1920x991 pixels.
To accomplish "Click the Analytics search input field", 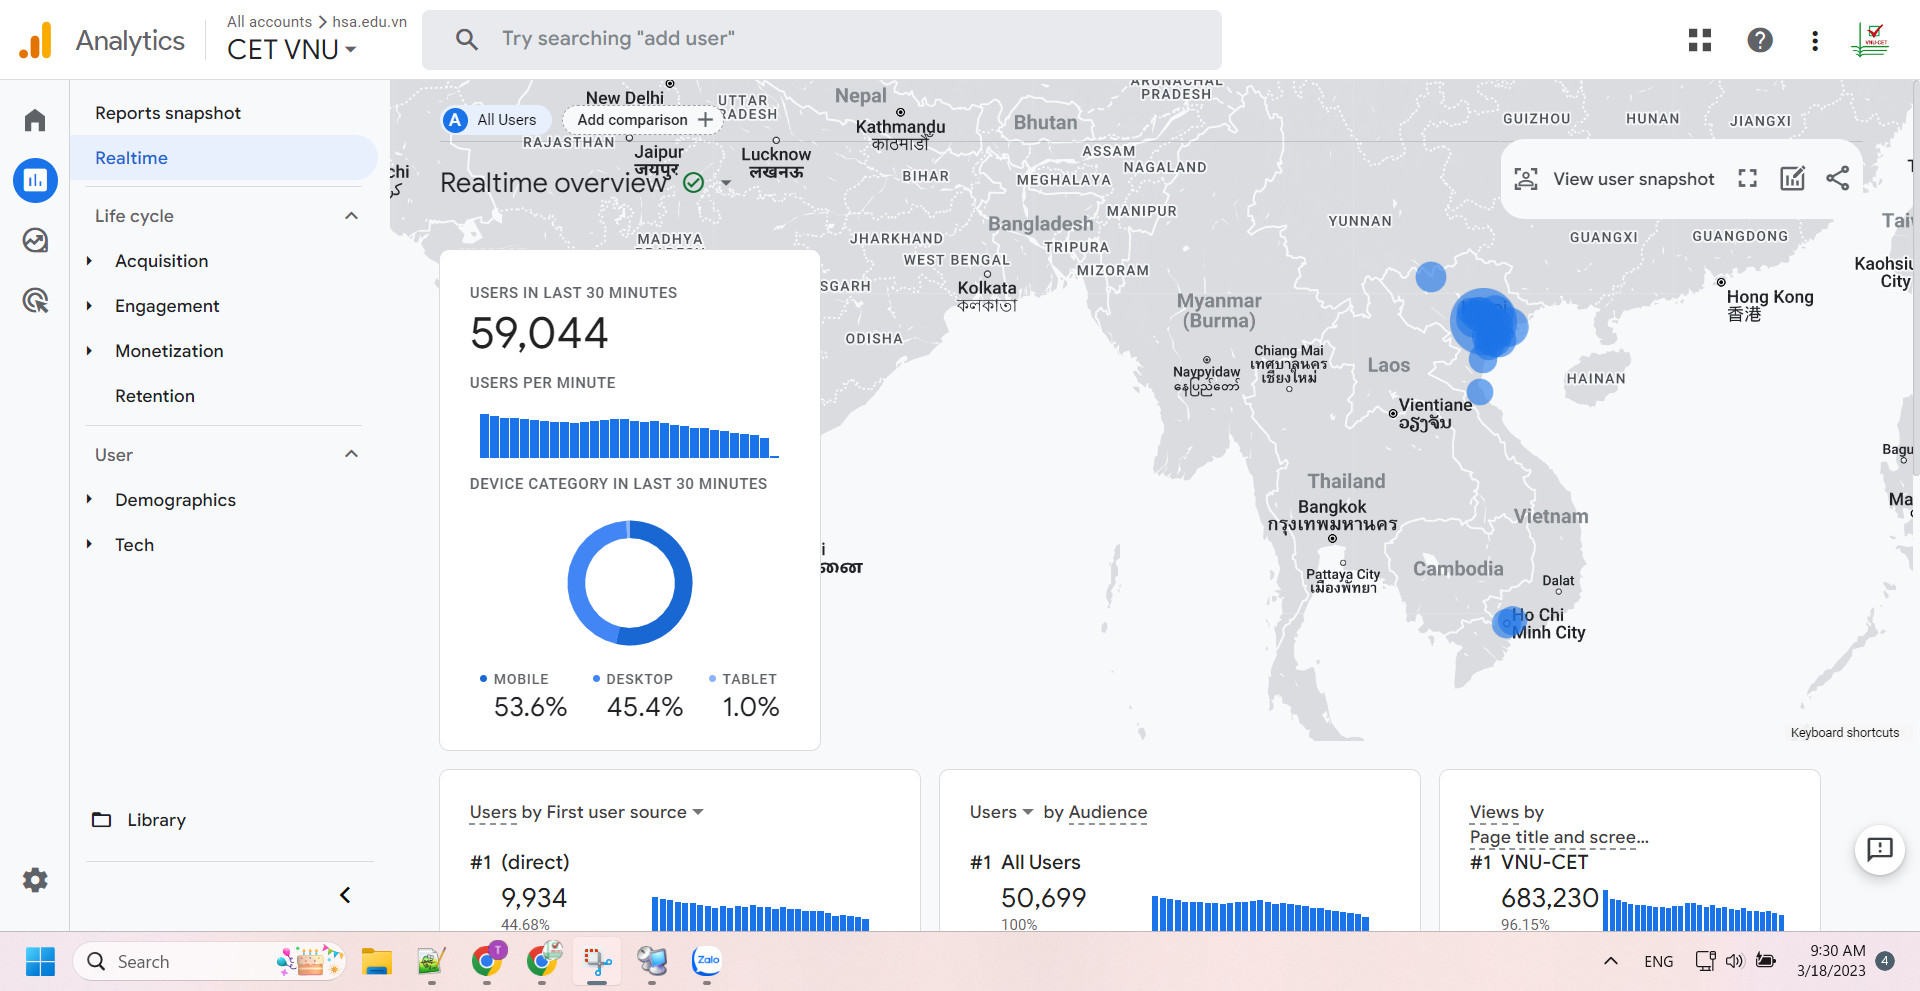I will pos(822,39).
